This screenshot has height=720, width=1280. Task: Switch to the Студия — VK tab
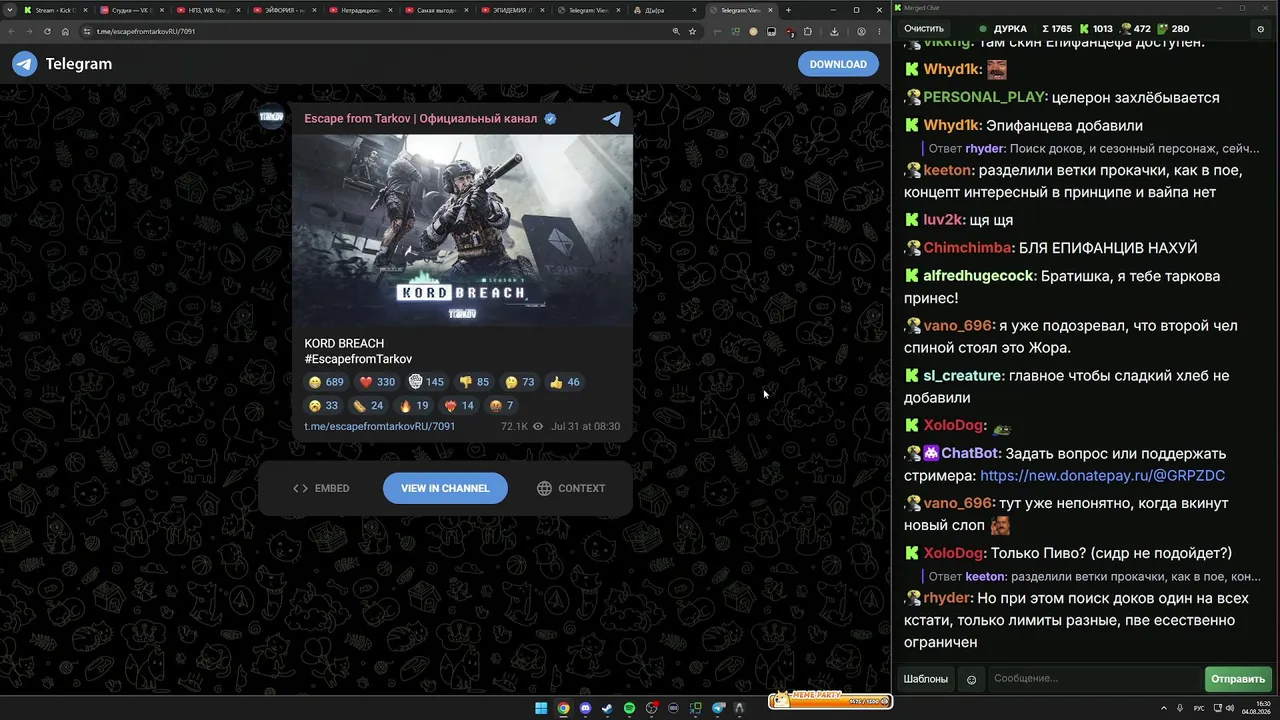click(132, 10)
